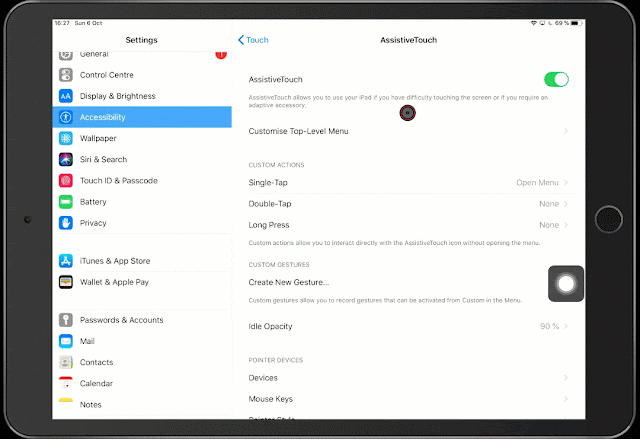This screenshot has height=439, width=640.
Task: Tap the Battery sidebar label
Action: pyautogui.click(x=93, y=202)
